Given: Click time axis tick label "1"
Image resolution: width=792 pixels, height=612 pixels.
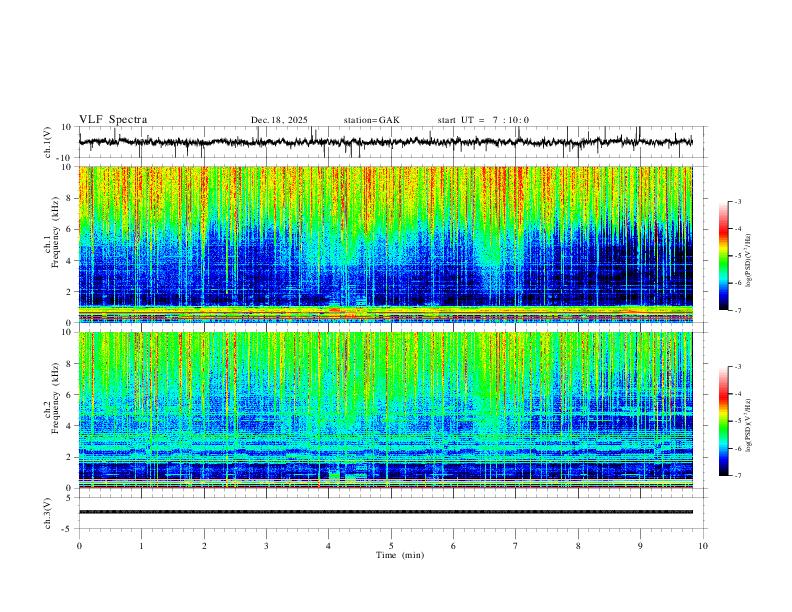Looking at the screenshot, I should point(141,546).
